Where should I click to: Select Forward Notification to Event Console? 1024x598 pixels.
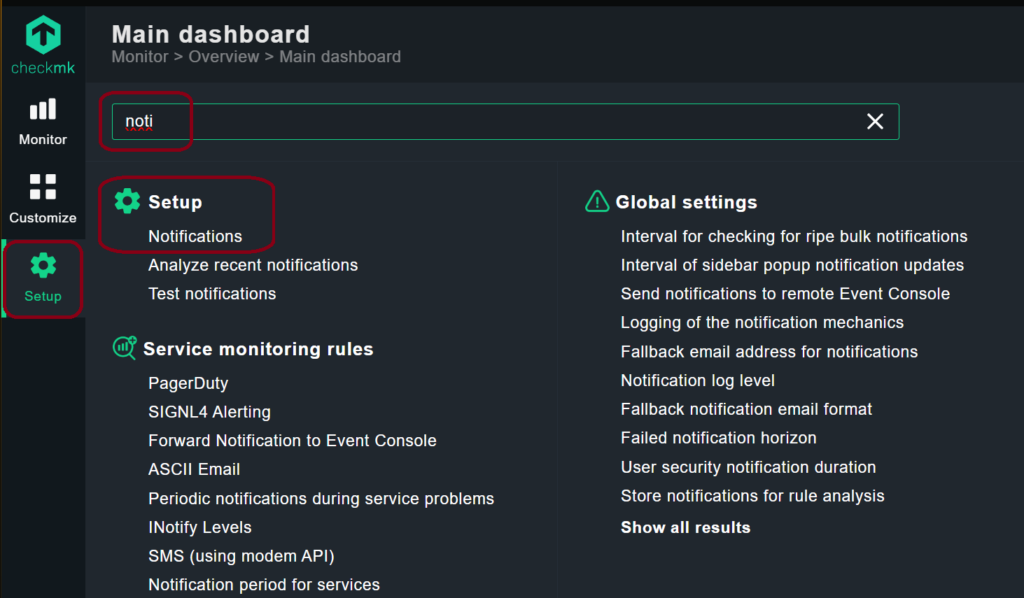pos(292,440)
